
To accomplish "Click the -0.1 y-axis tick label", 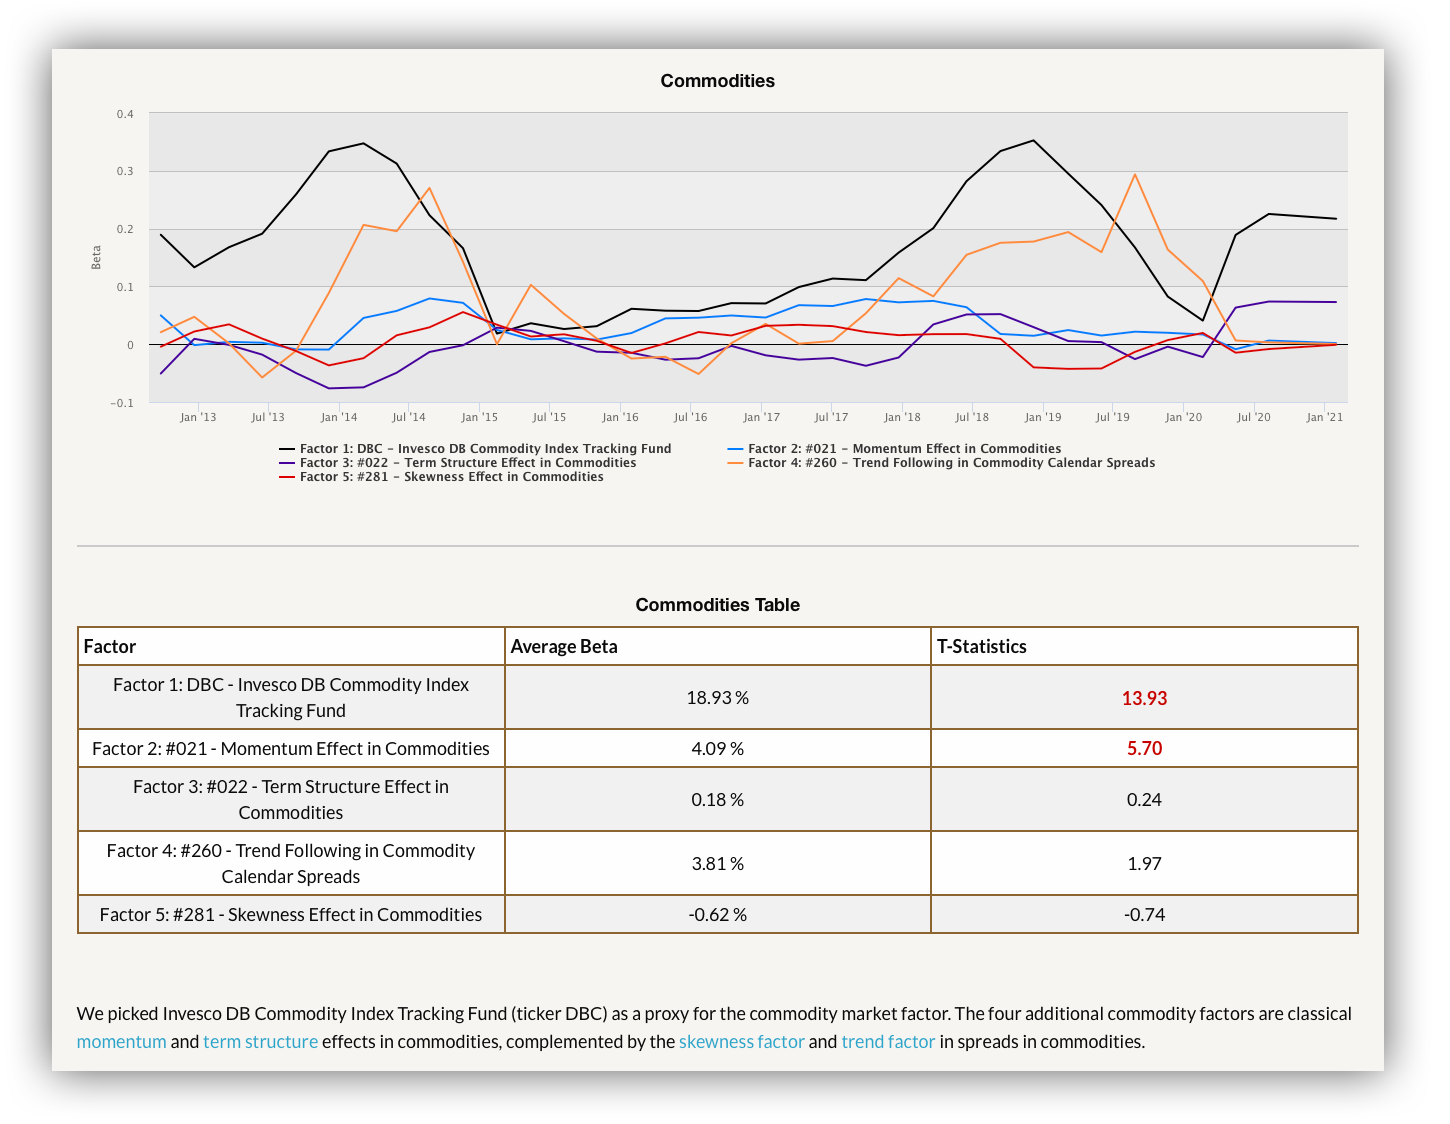I will click(123, 403).
